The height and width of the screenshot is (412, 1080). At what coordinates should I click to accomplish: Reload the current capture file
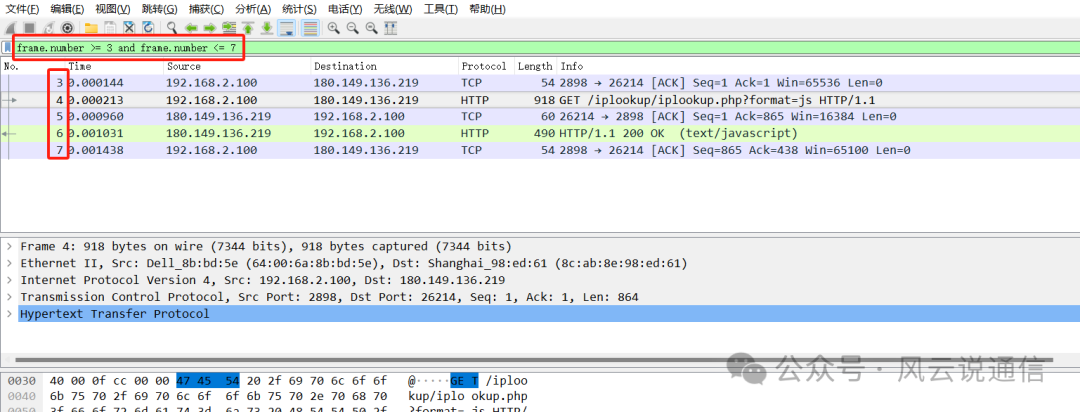[148, 28]
